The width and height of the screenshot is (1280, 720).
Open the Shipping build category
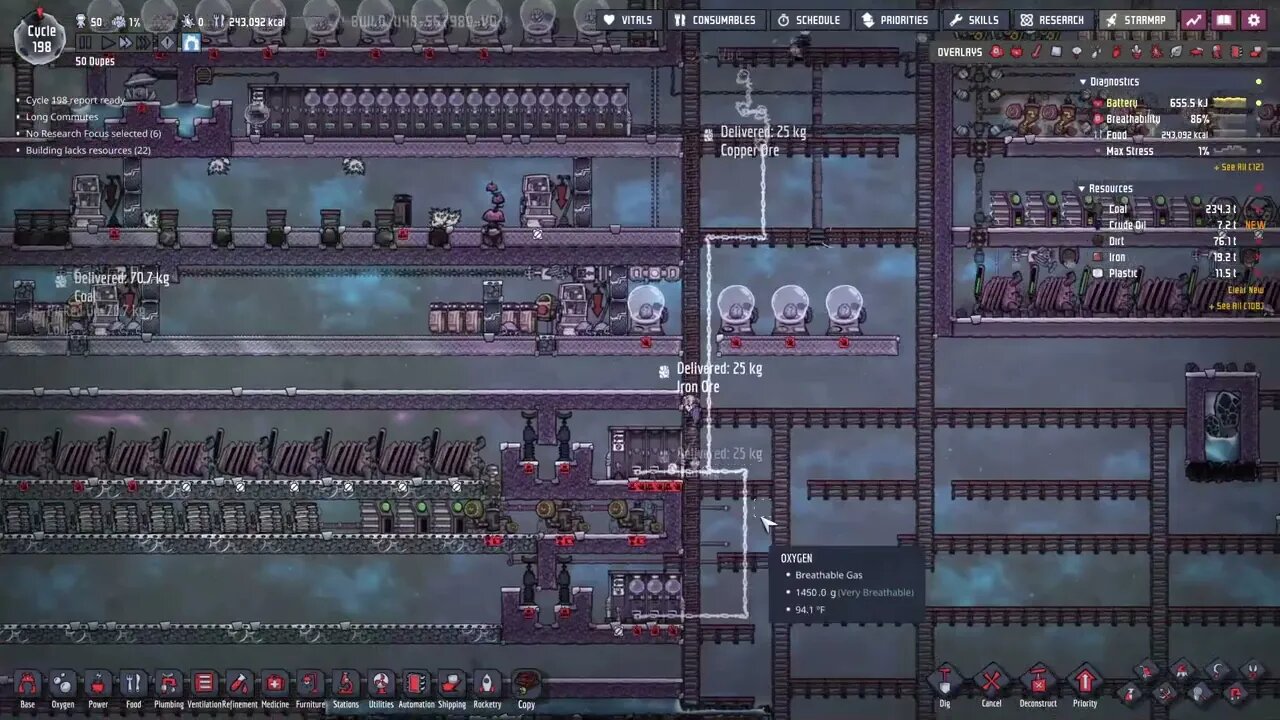coord(452,689)
